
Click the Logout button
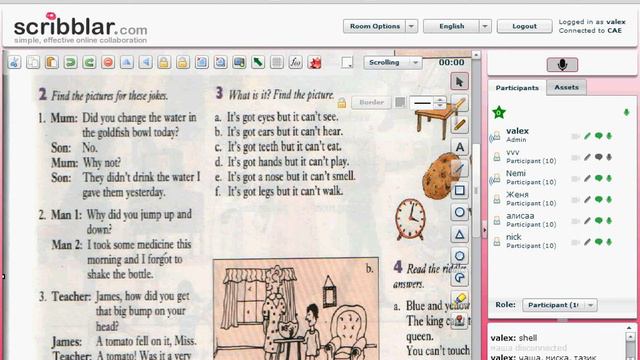coord(524,27)
